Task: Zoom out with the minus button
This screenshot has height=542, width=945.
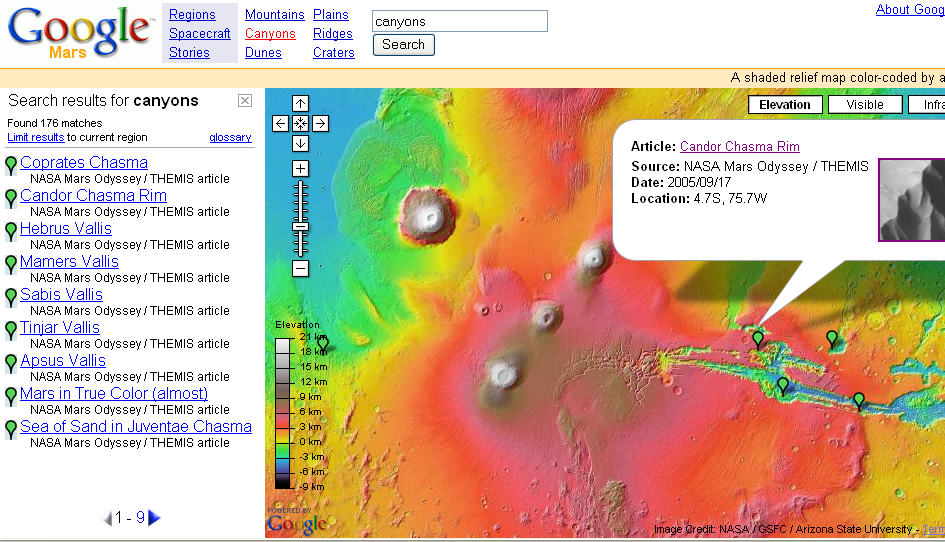Action: pos(300,268)
